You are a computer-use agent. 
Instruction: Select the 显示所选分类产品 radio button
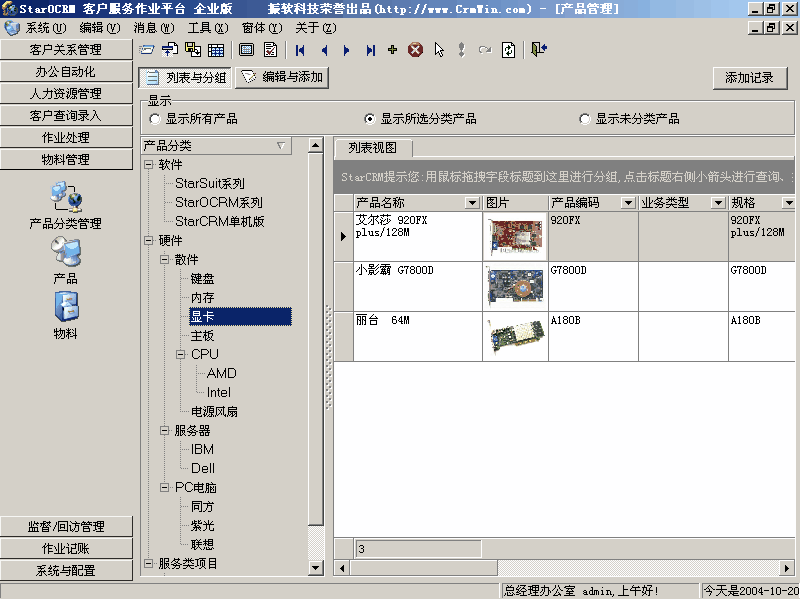point(370,119)
